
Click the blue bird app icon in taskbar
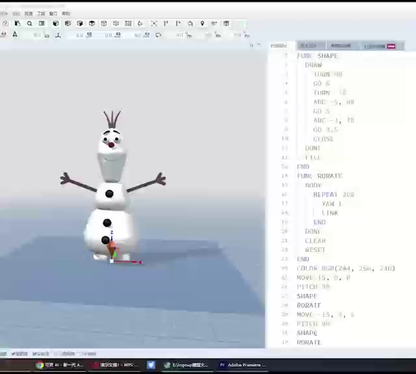tap(151, 365)
